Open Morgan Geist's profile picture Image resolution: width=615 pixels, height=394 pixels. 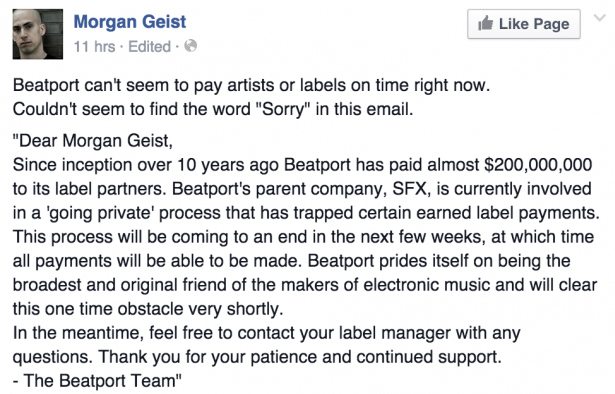pyautogui.click(x=38, y=34)
